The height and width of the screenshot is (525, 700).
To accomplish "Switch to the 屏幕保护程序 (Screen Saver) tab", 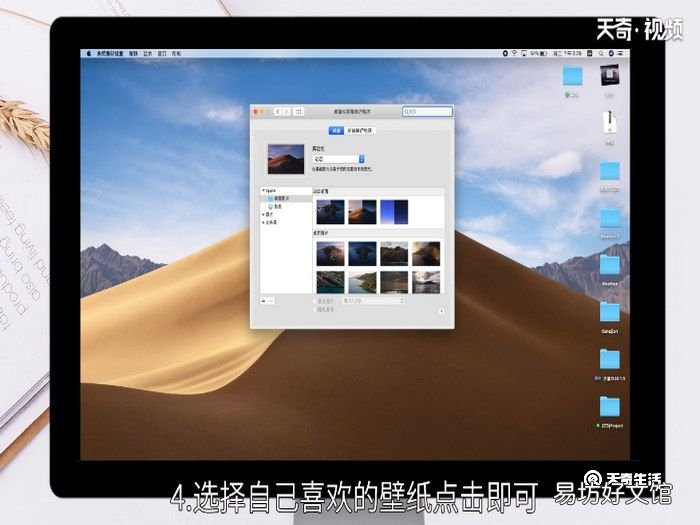I will coord(360,130).
